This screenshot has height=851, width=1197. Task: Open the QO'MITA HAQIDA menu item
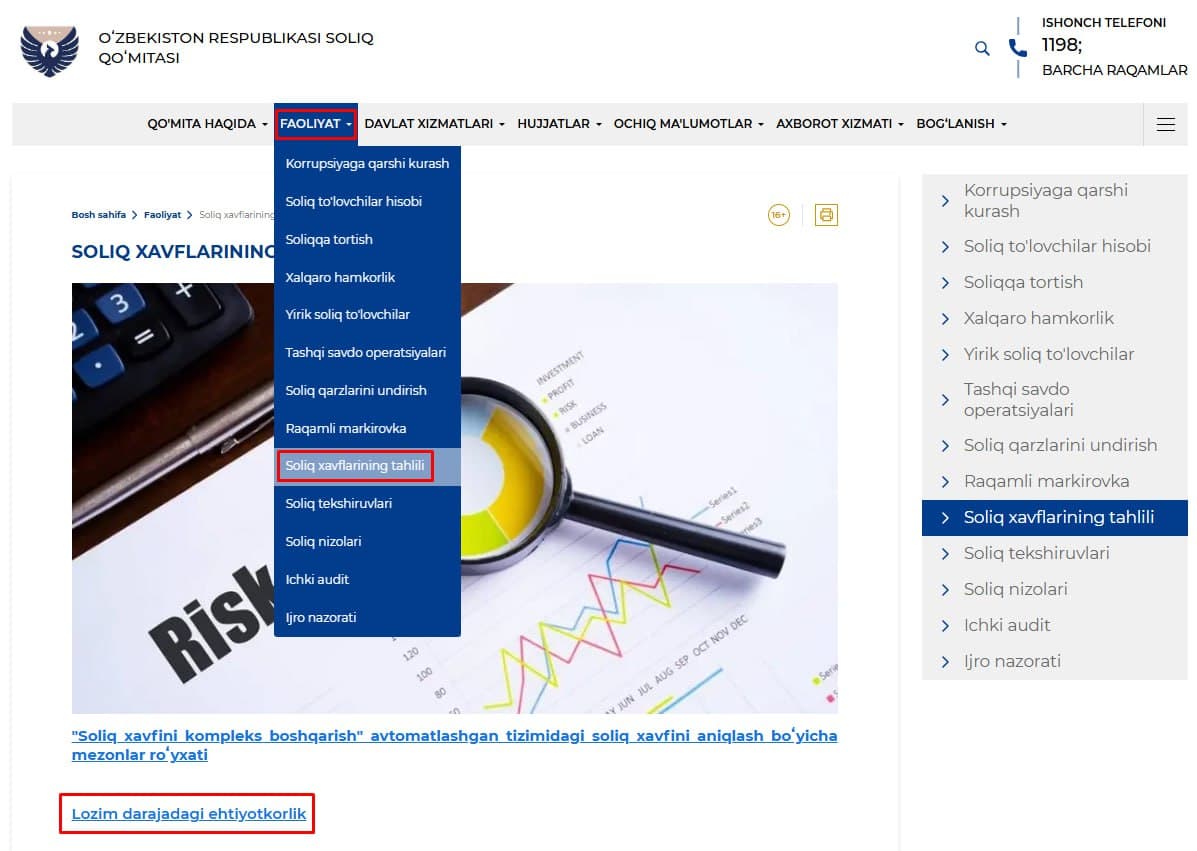(x=203, y=123)
